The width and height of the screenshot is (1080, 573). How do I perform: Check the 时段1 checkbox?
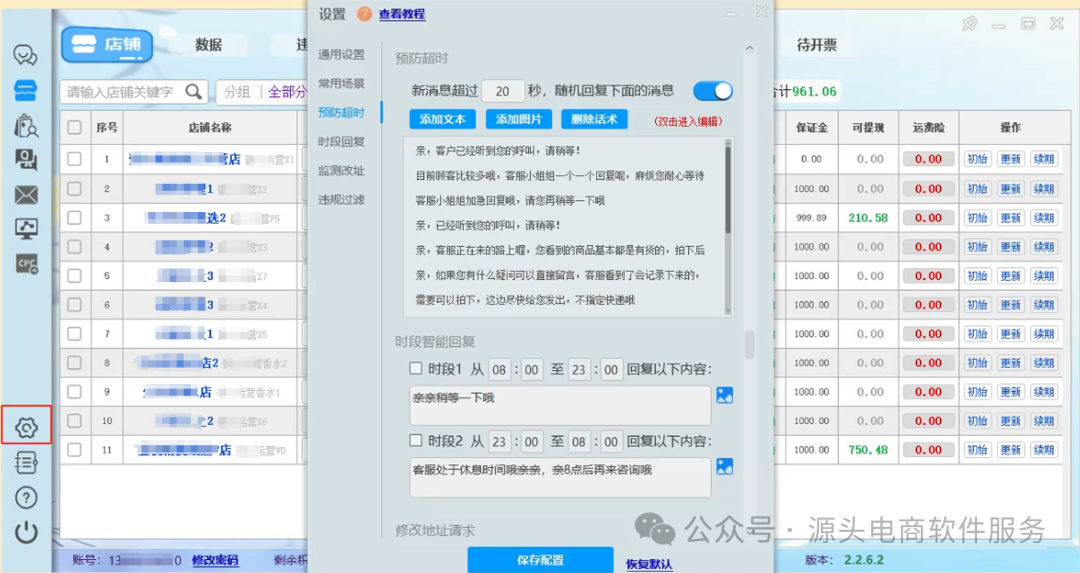click(x=415, y=368)
